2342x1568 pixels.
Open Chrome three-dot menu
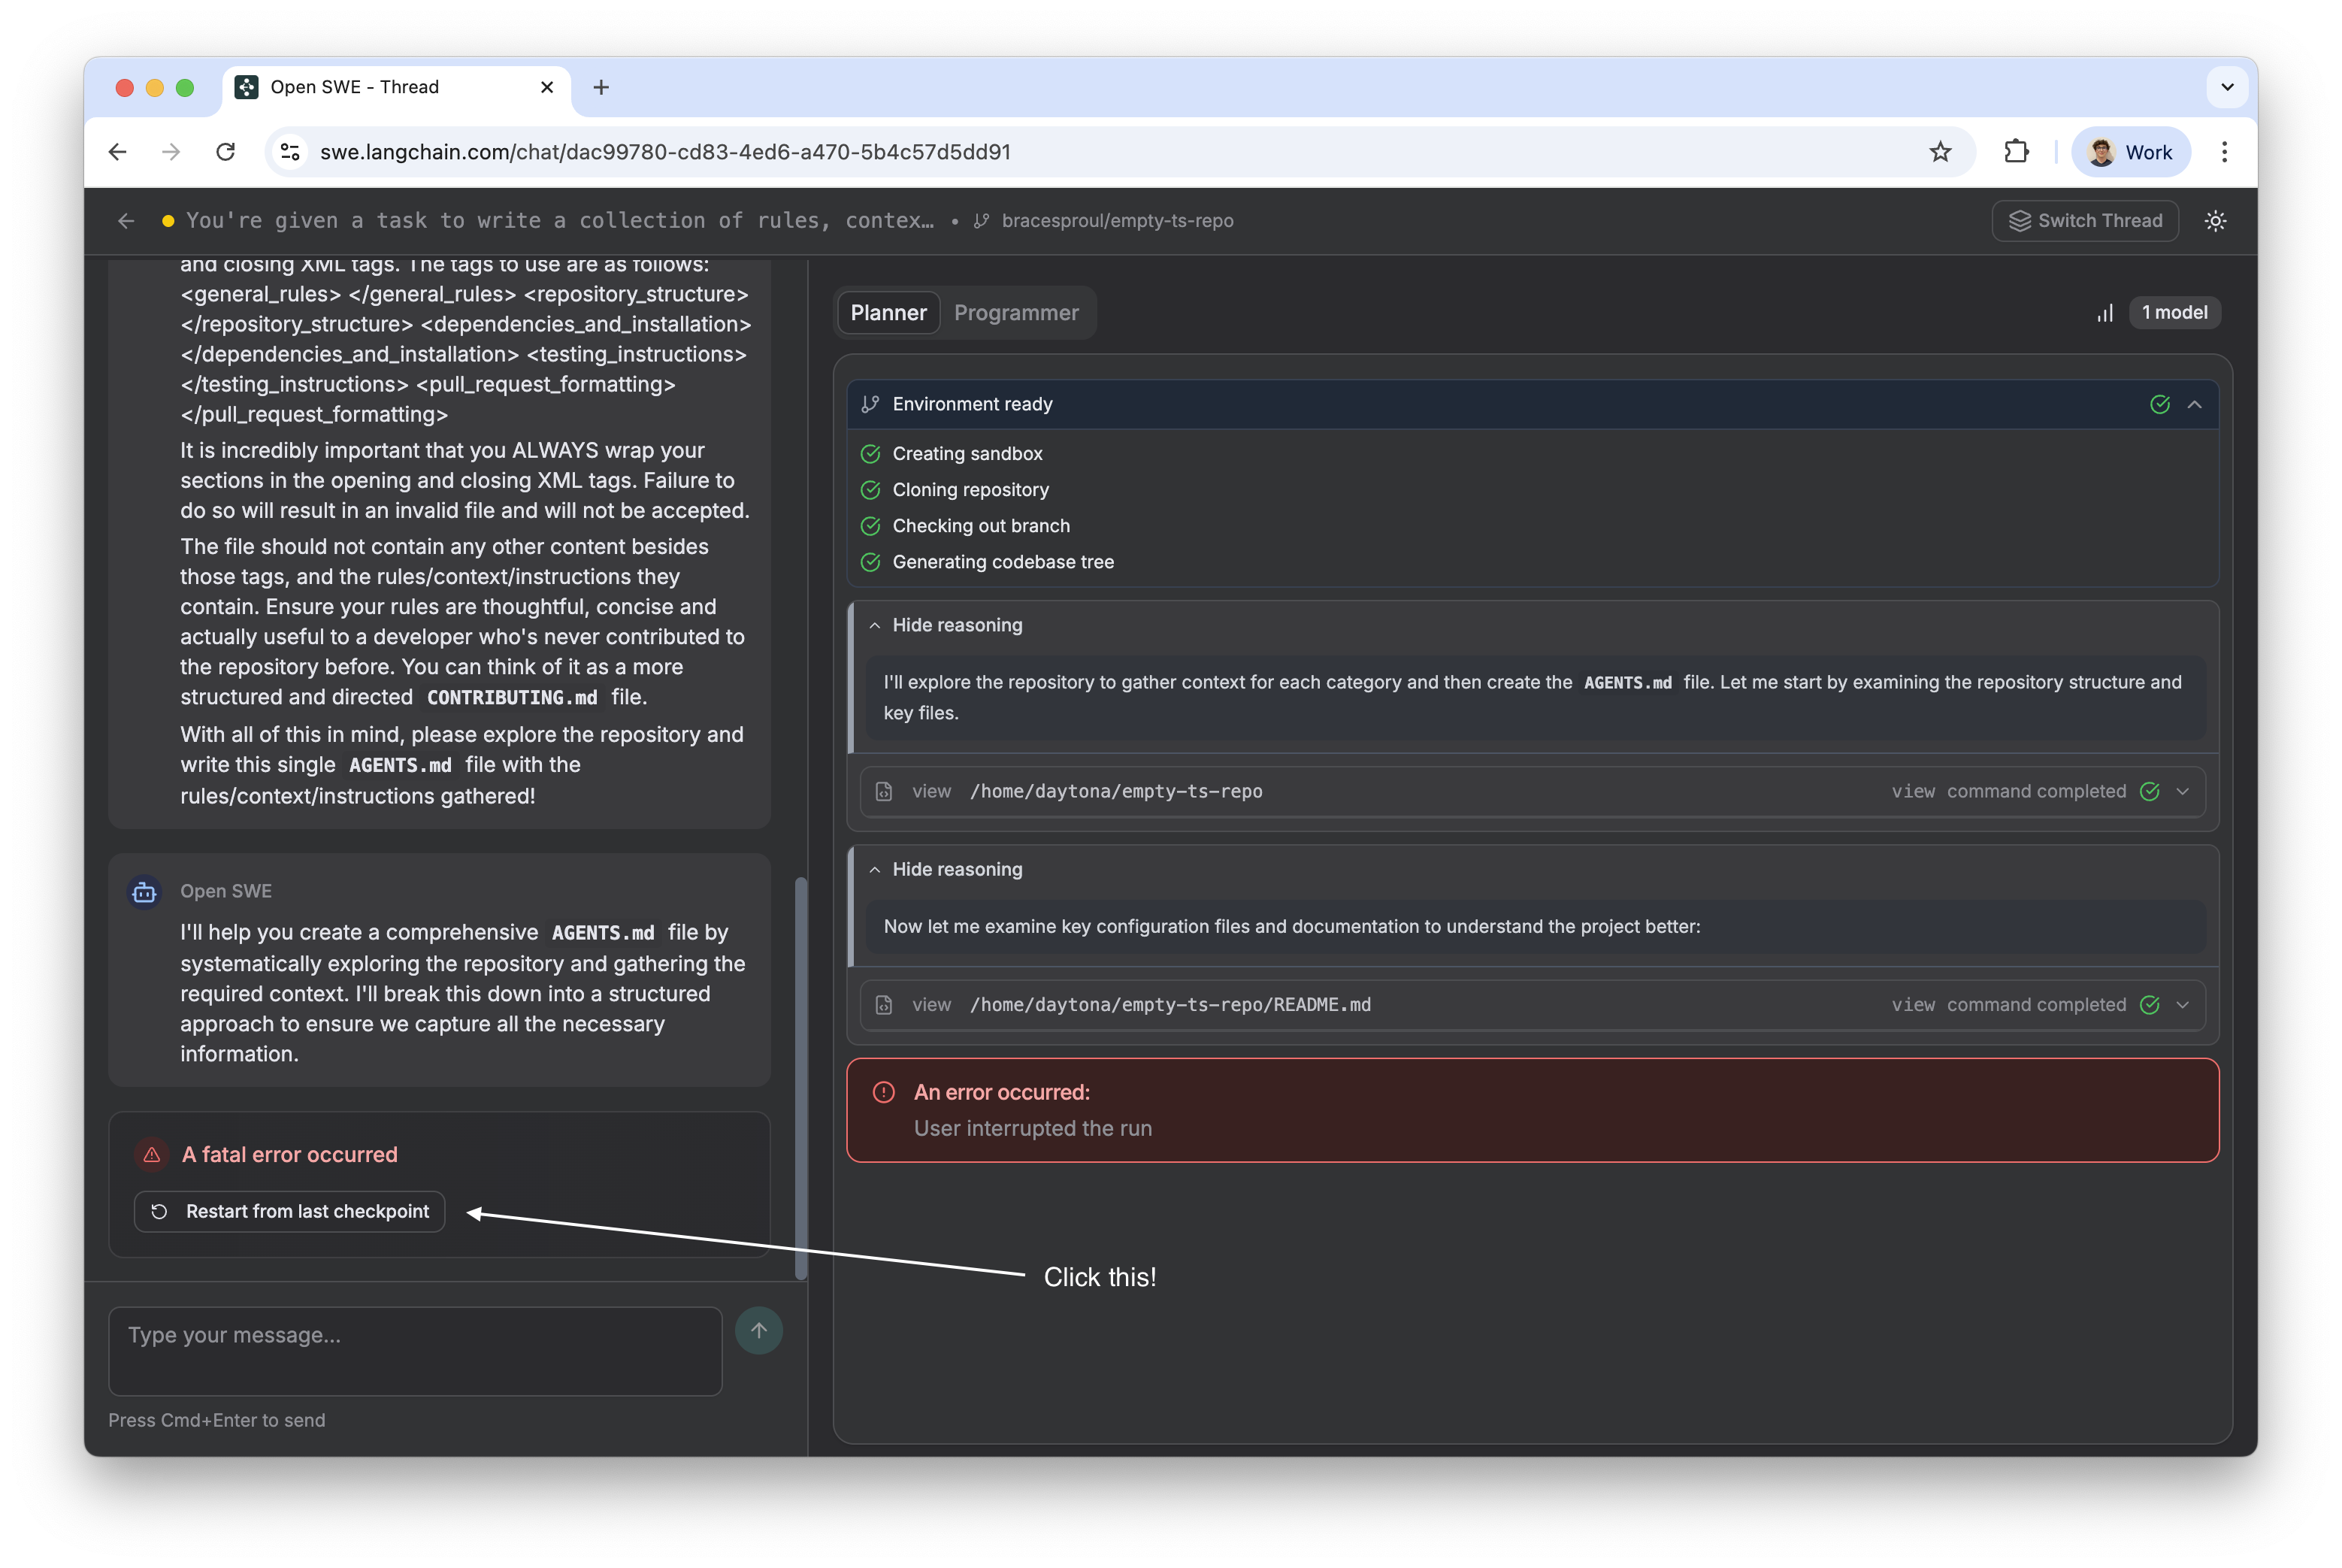click(2224, 152)
